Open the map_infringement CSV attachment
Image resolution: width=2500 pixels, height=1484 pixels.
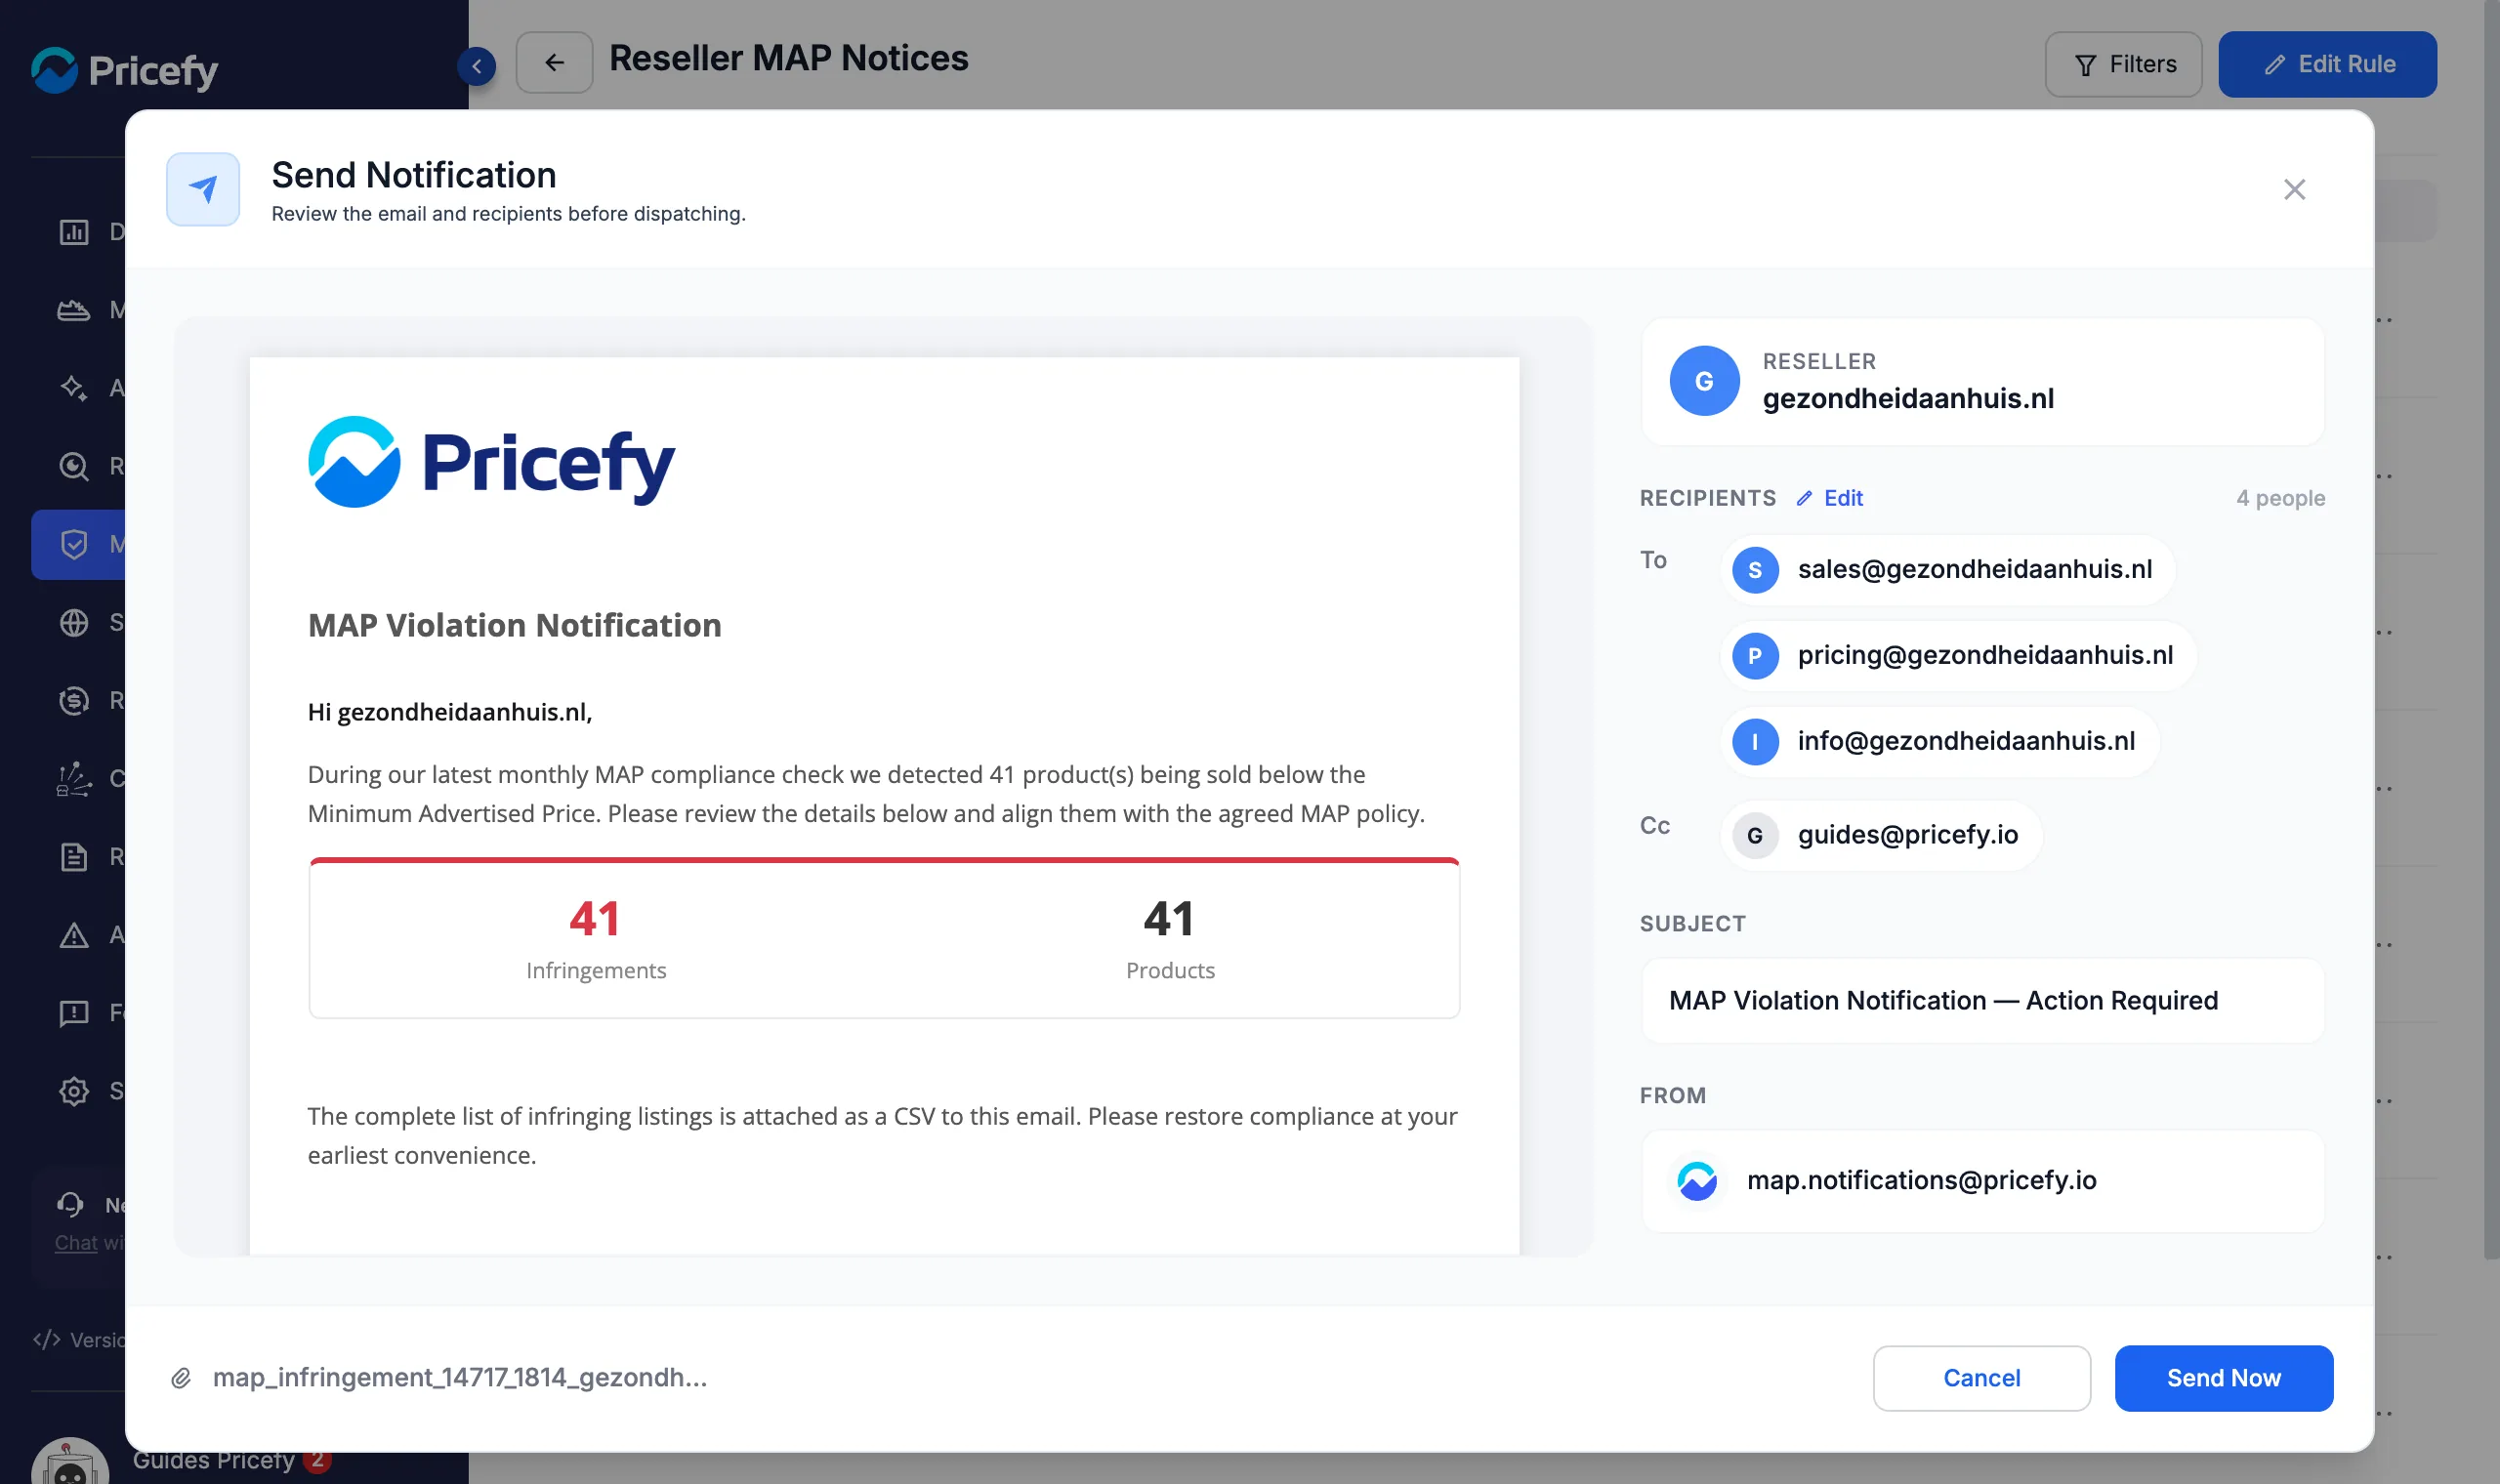tap(459, 1377)
